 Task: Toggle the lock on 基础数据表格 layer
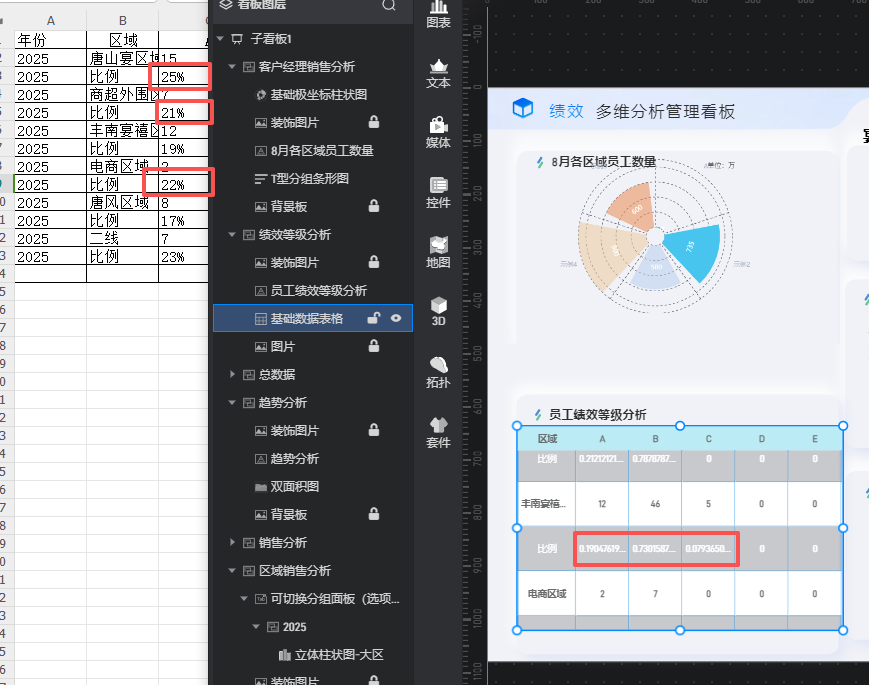tap(373, 319)
